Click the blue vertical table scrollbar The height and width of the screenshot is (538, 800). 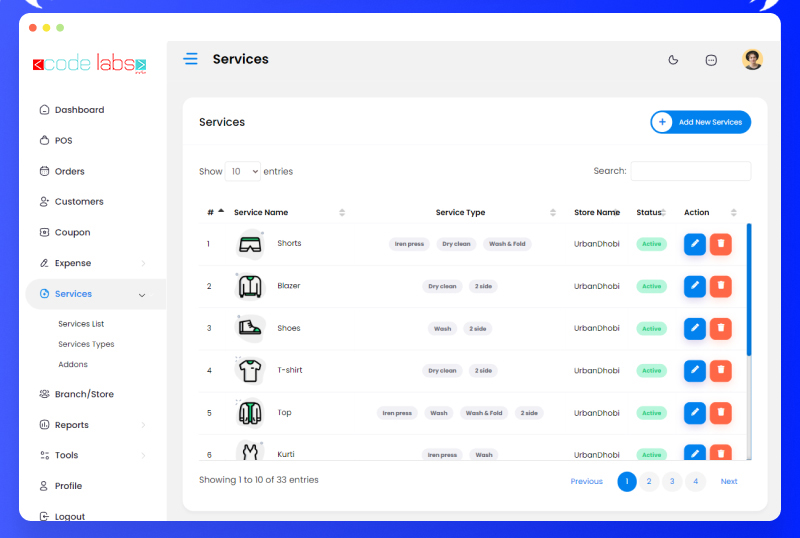(x=749, y=290)
